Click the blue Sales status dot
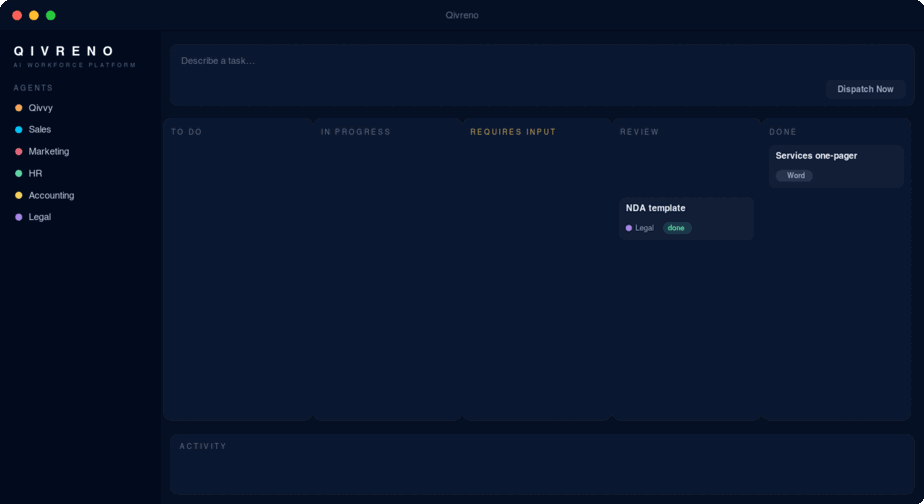The image size is (924, 504). tap(18, 130)
